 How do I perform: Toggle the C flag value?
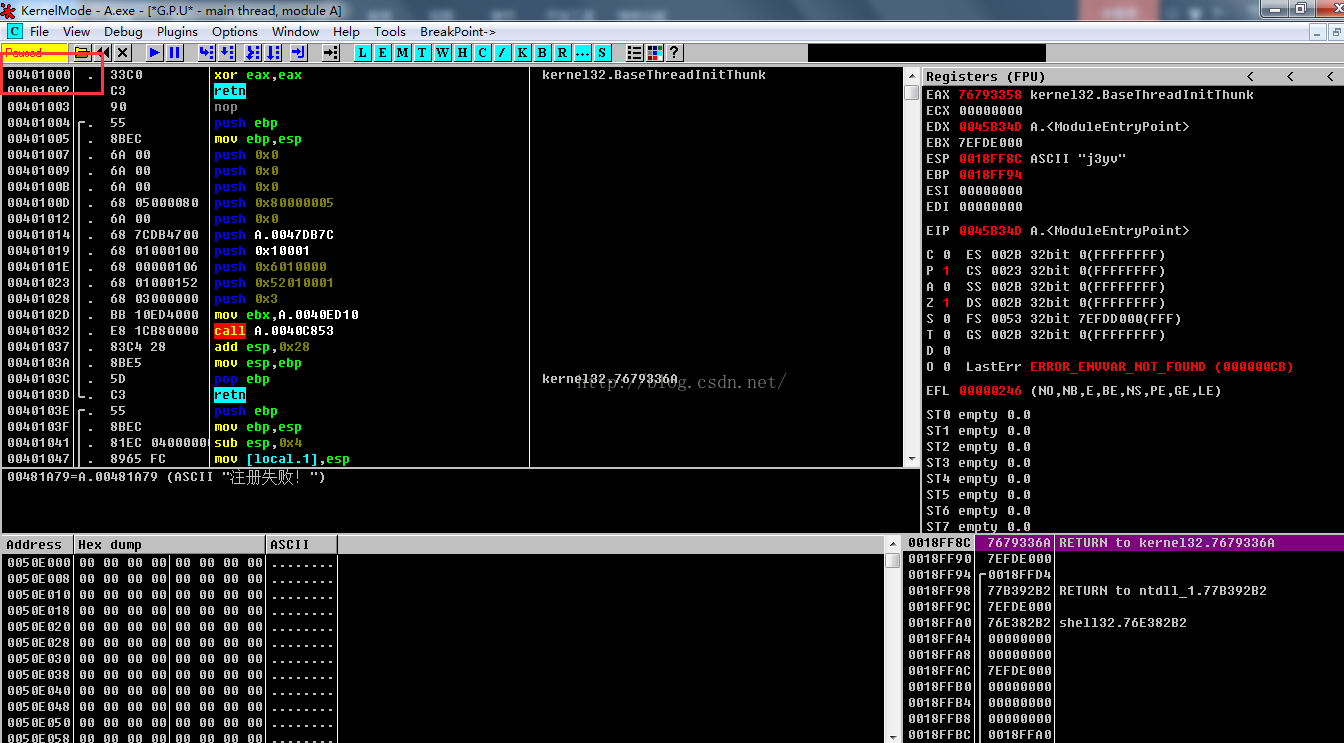946,255
